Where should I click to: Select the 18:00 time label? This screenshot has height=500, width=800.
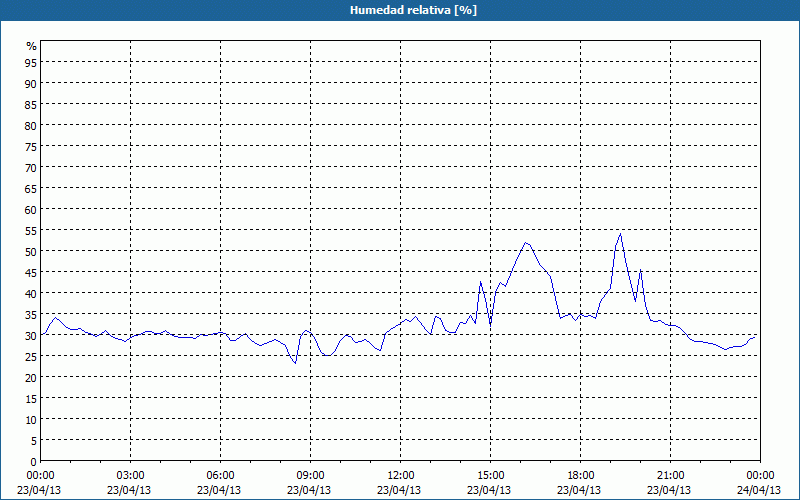point(581,476)
